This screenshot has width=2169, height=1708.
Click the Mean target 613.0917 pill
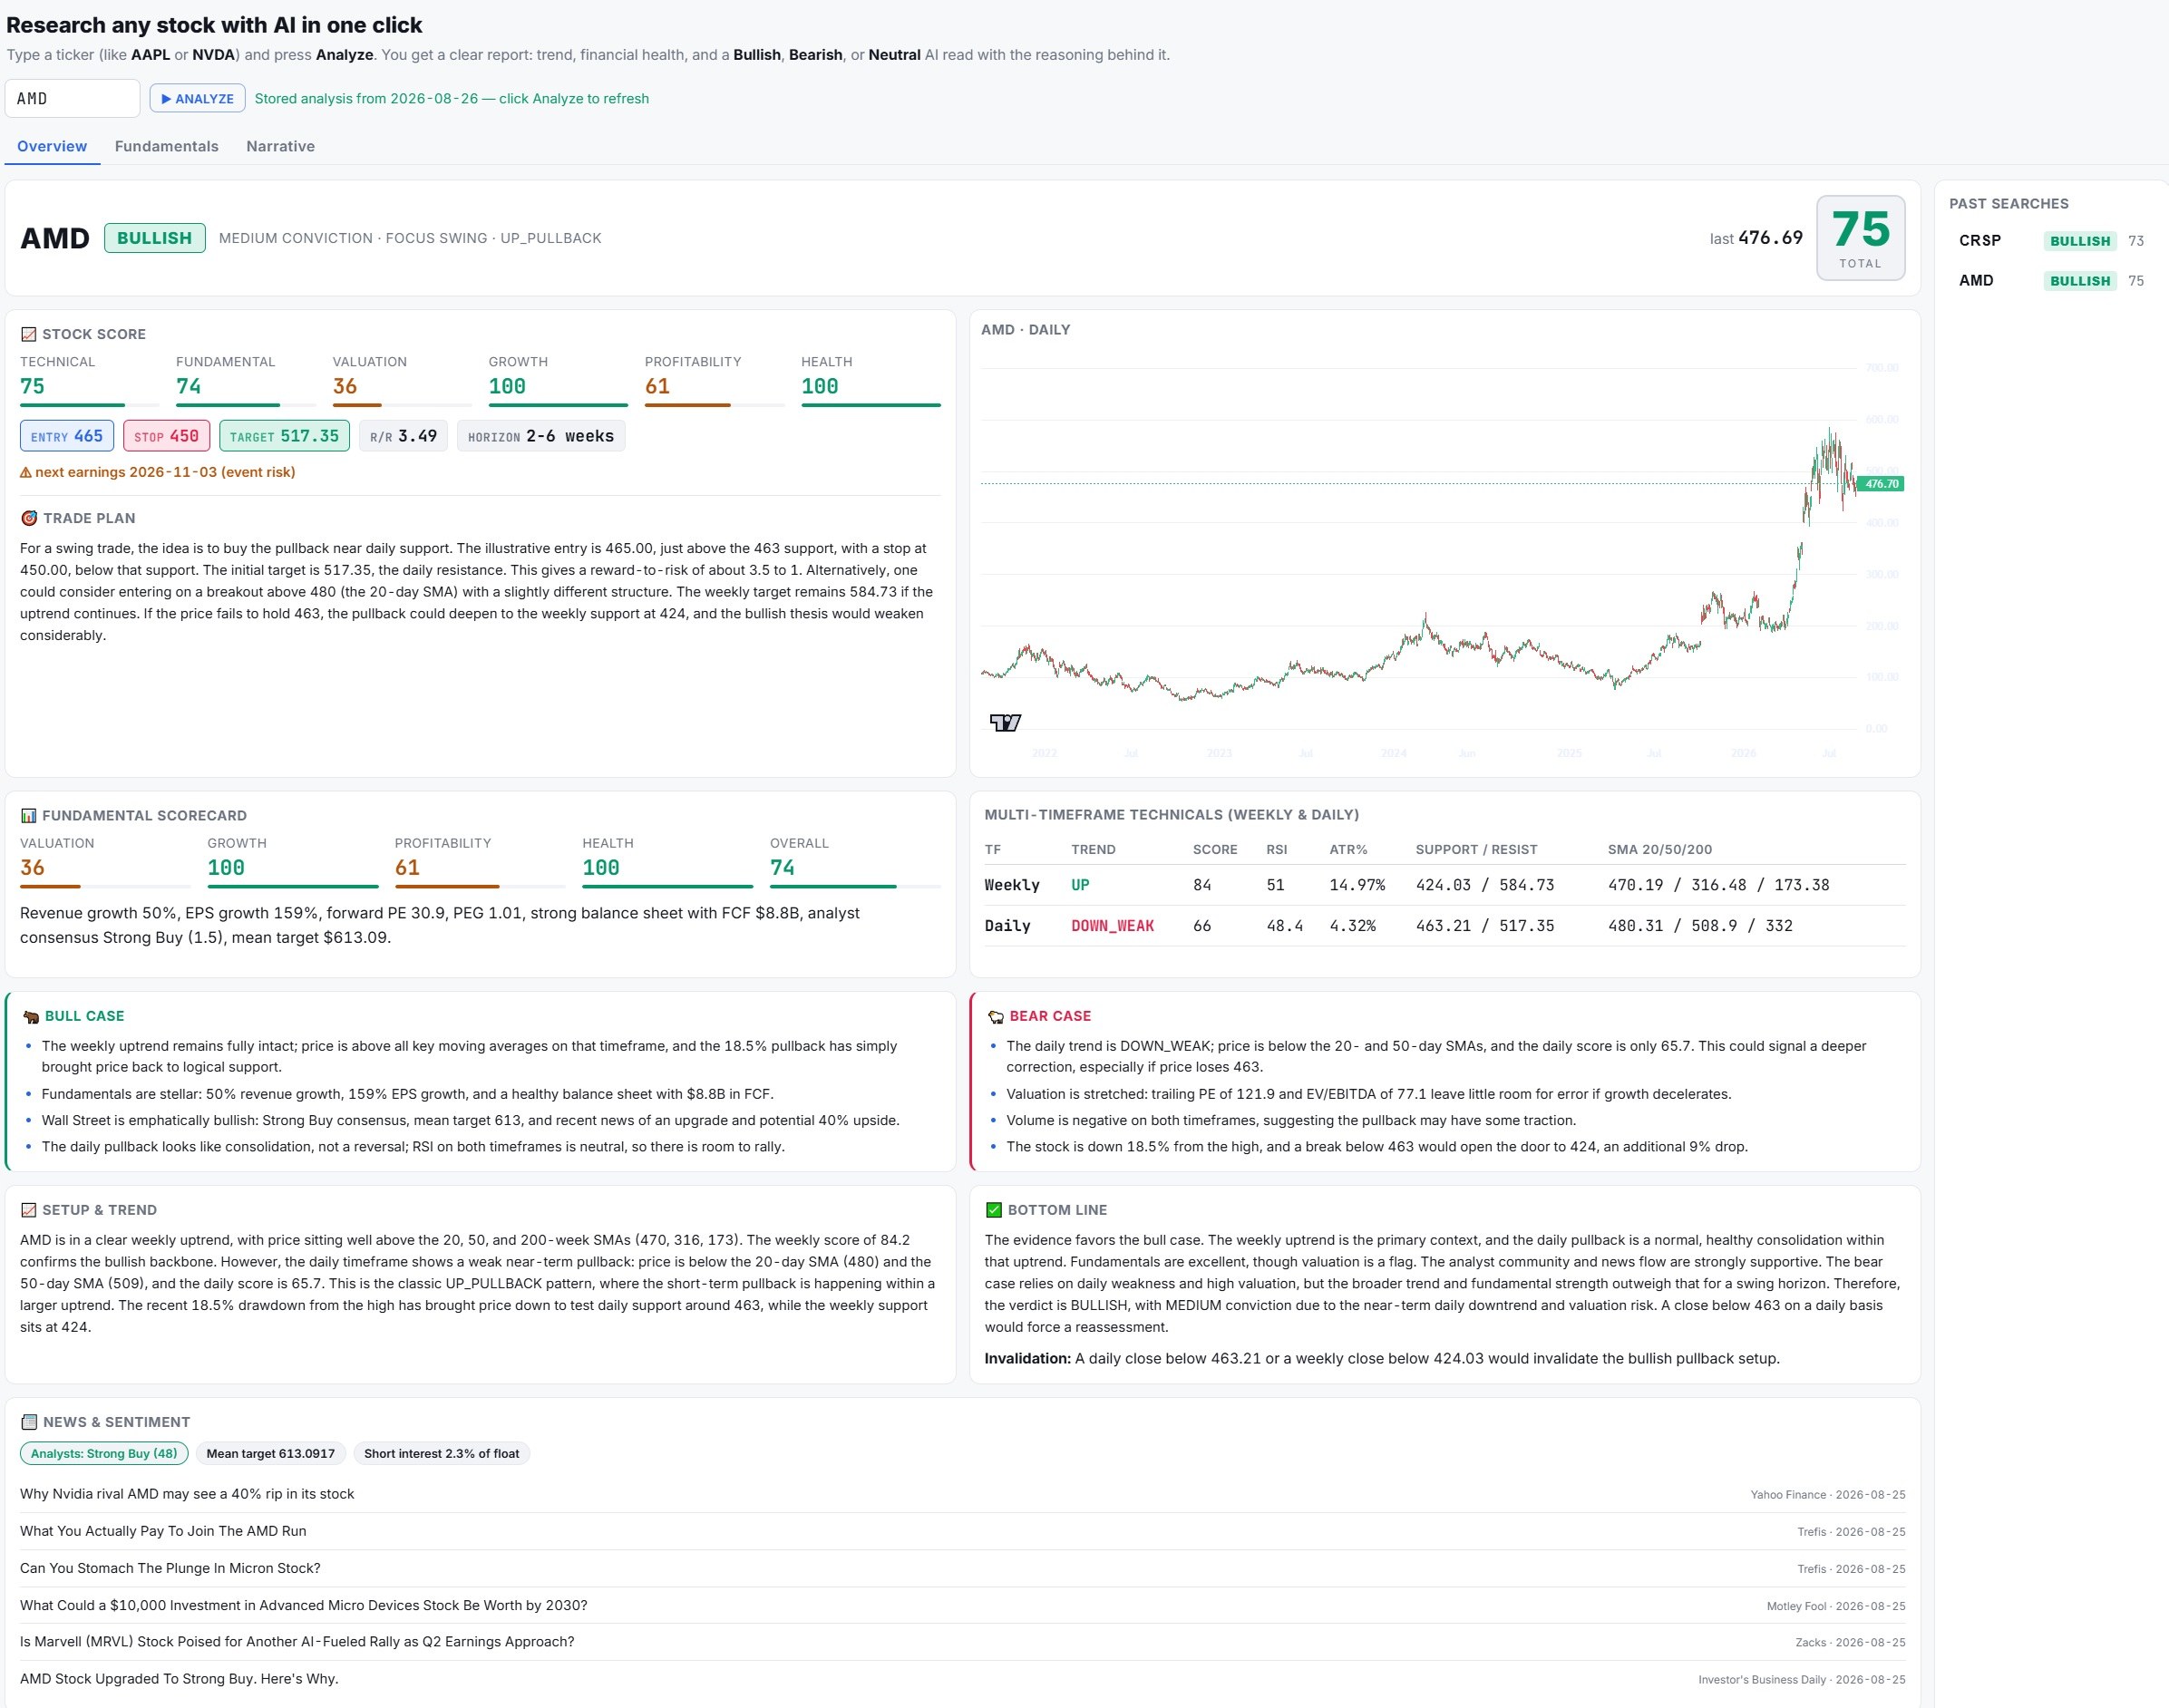point(271,1453)
